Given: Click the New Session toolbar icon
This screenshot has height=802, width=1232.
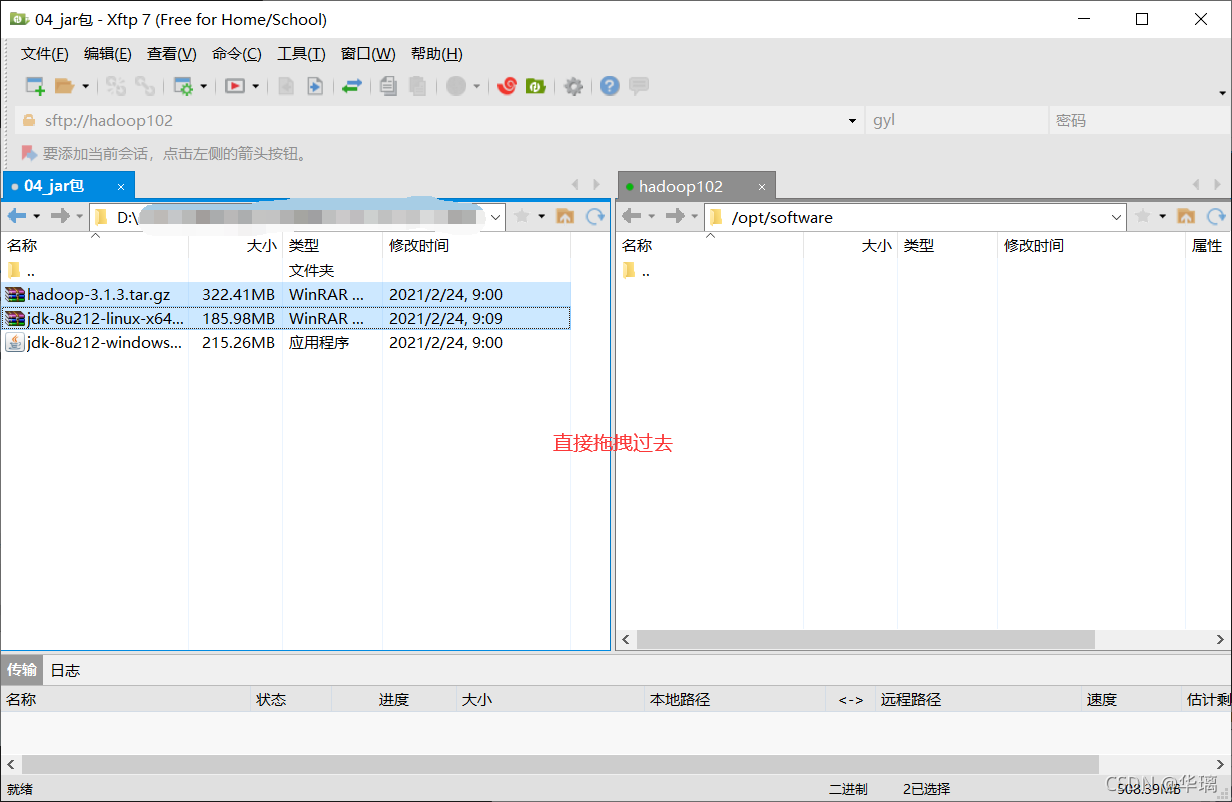Looking at the screenshot, I should (35, 86).
